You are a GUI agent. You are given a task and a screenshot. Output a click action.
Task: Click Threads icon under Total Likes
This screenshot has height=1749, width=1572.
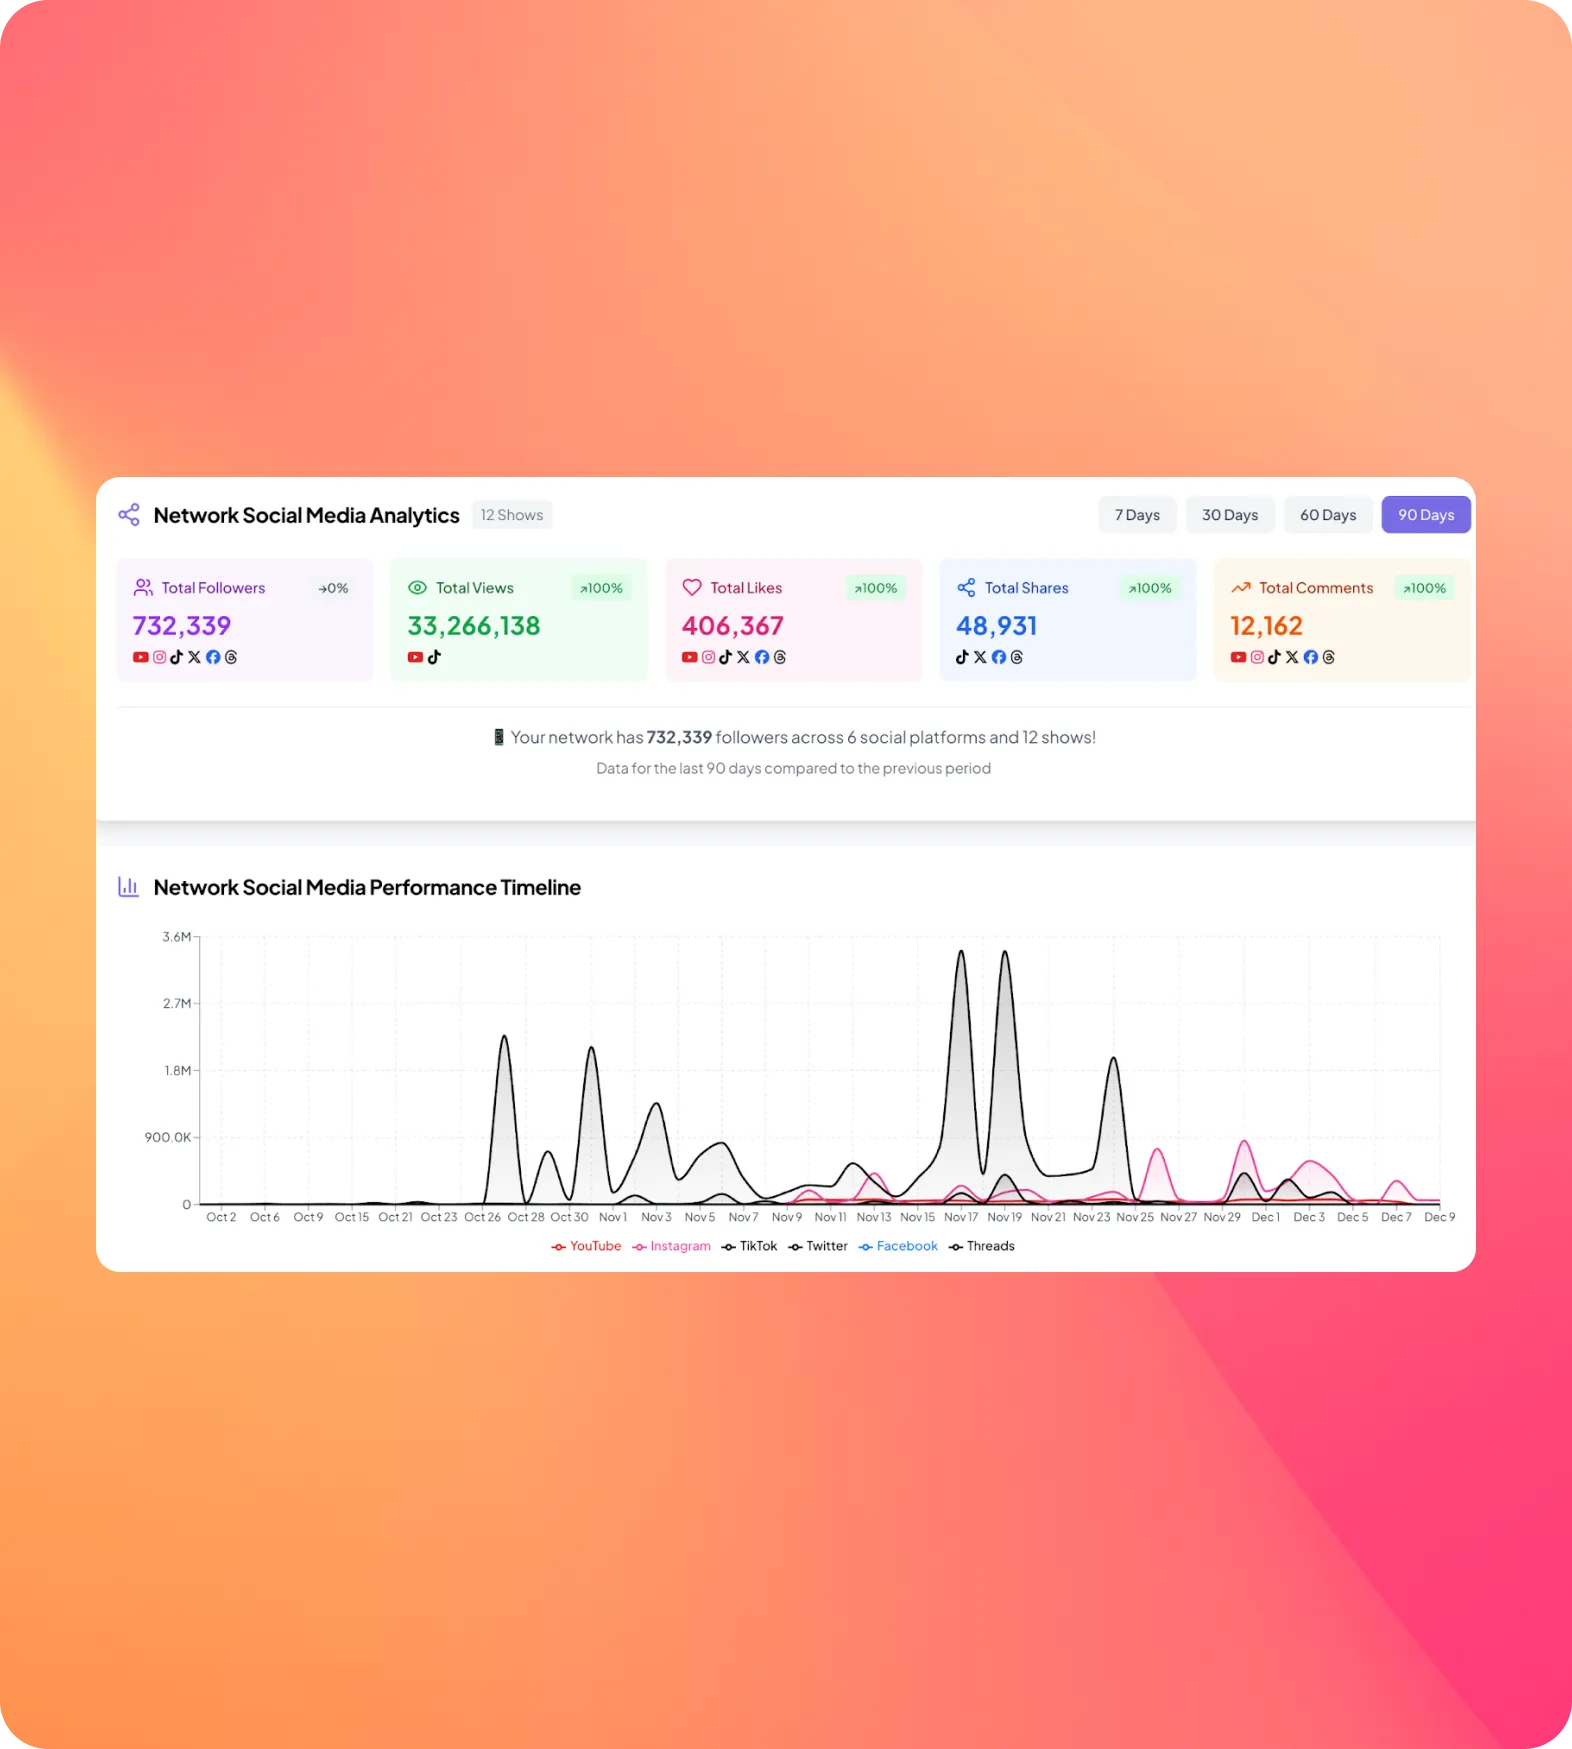coord(780,657)
